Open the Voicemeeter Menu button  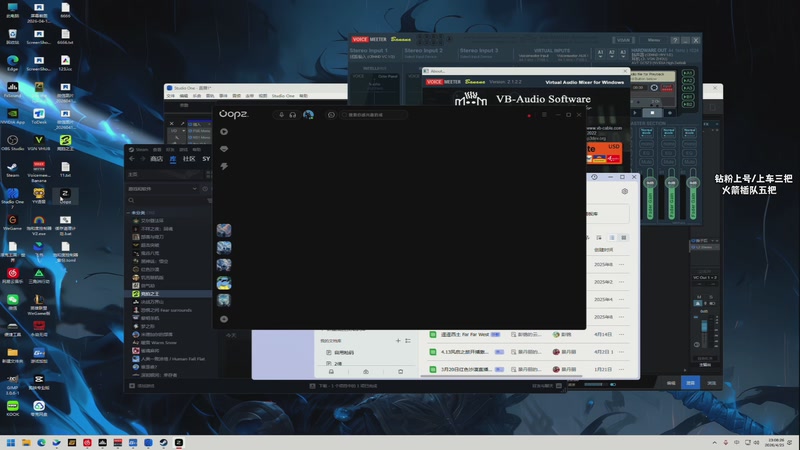[654, 40]
